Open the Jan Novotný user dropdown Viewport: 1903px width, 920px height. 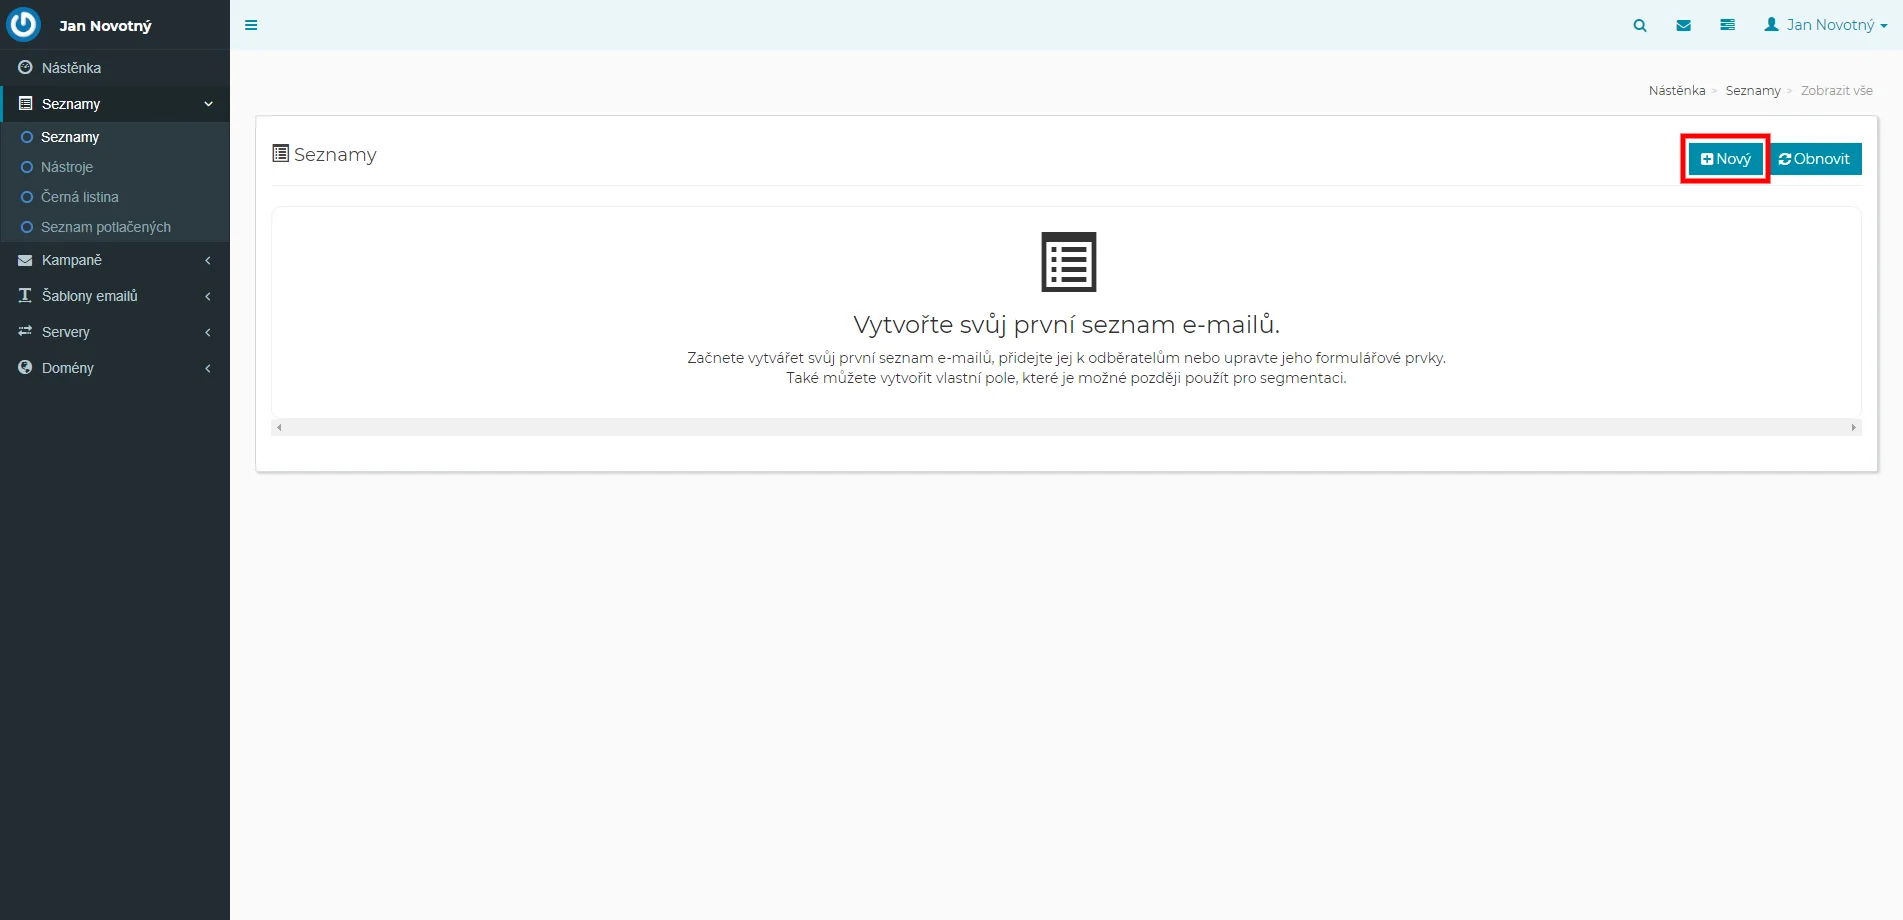tap(1826, 25)
